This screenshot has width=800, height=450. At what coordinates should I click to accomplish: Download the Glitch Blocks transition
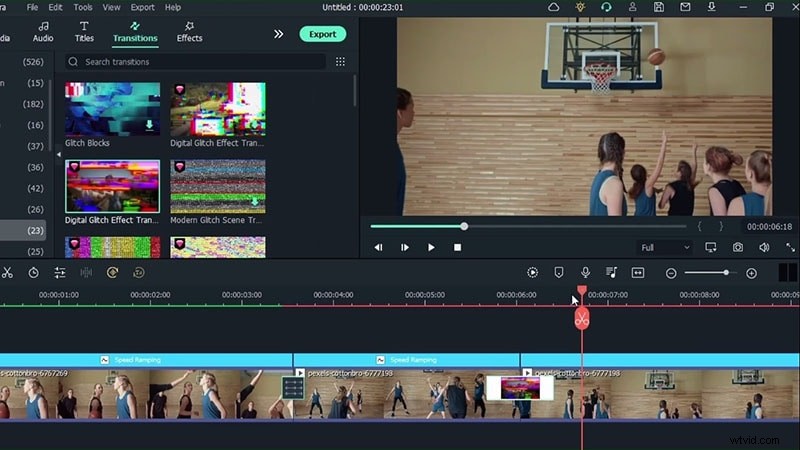149,124
